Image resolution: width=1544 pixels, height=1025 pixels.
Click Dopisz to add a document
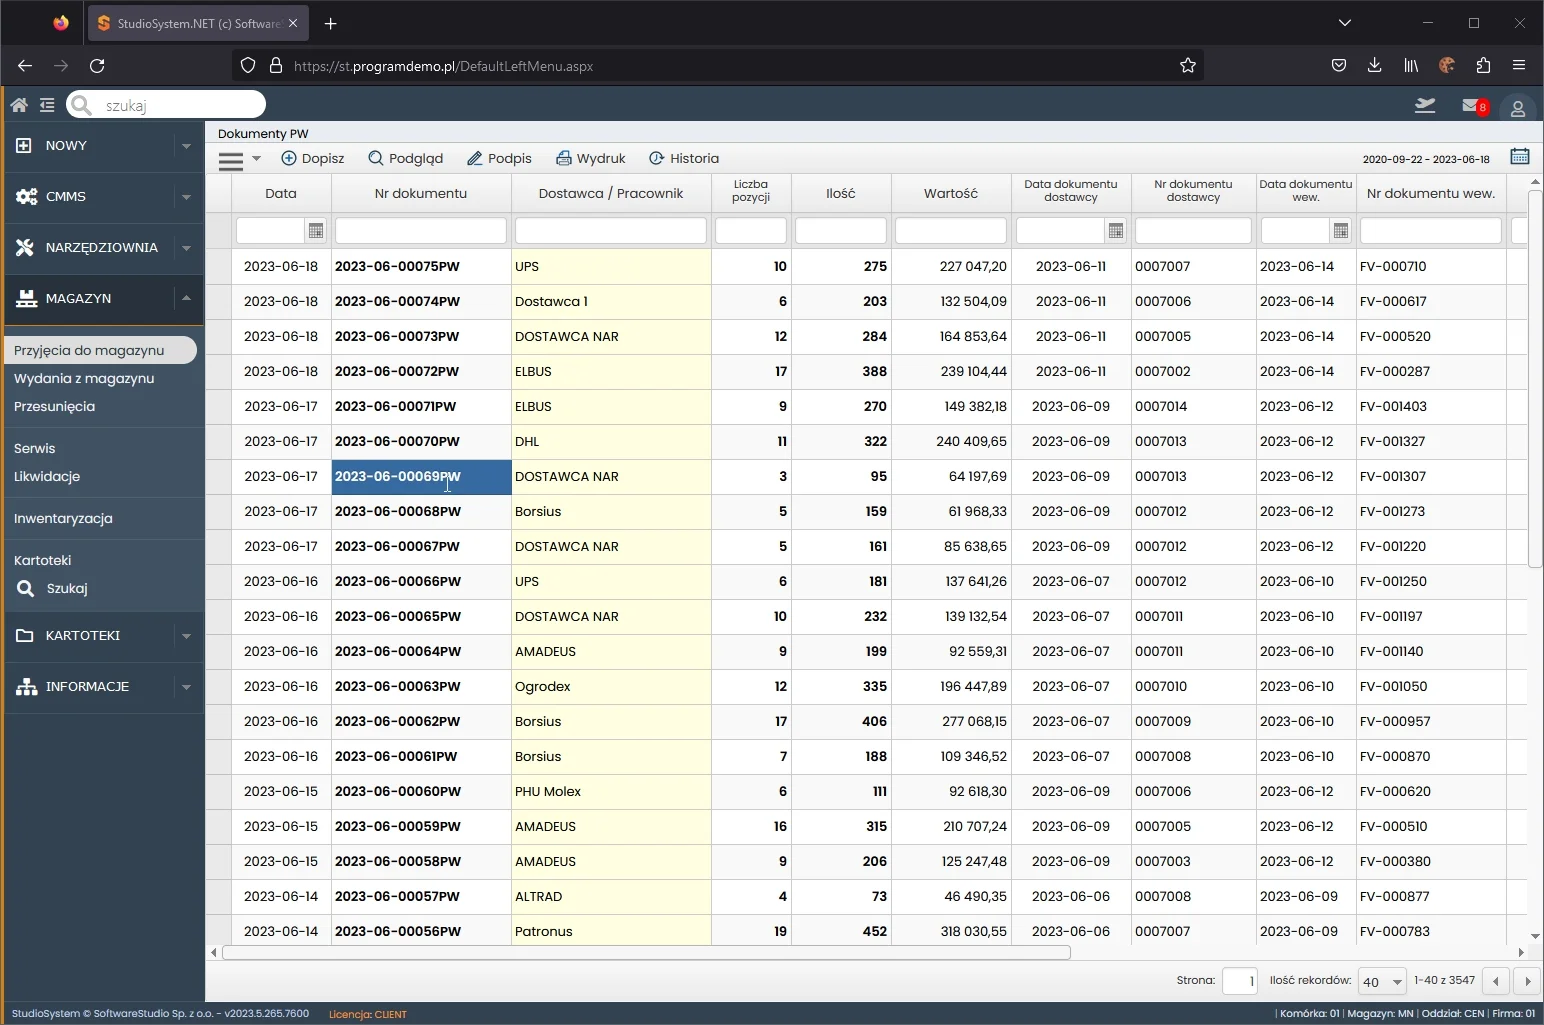pyautogui.click(x=313, y=158)
